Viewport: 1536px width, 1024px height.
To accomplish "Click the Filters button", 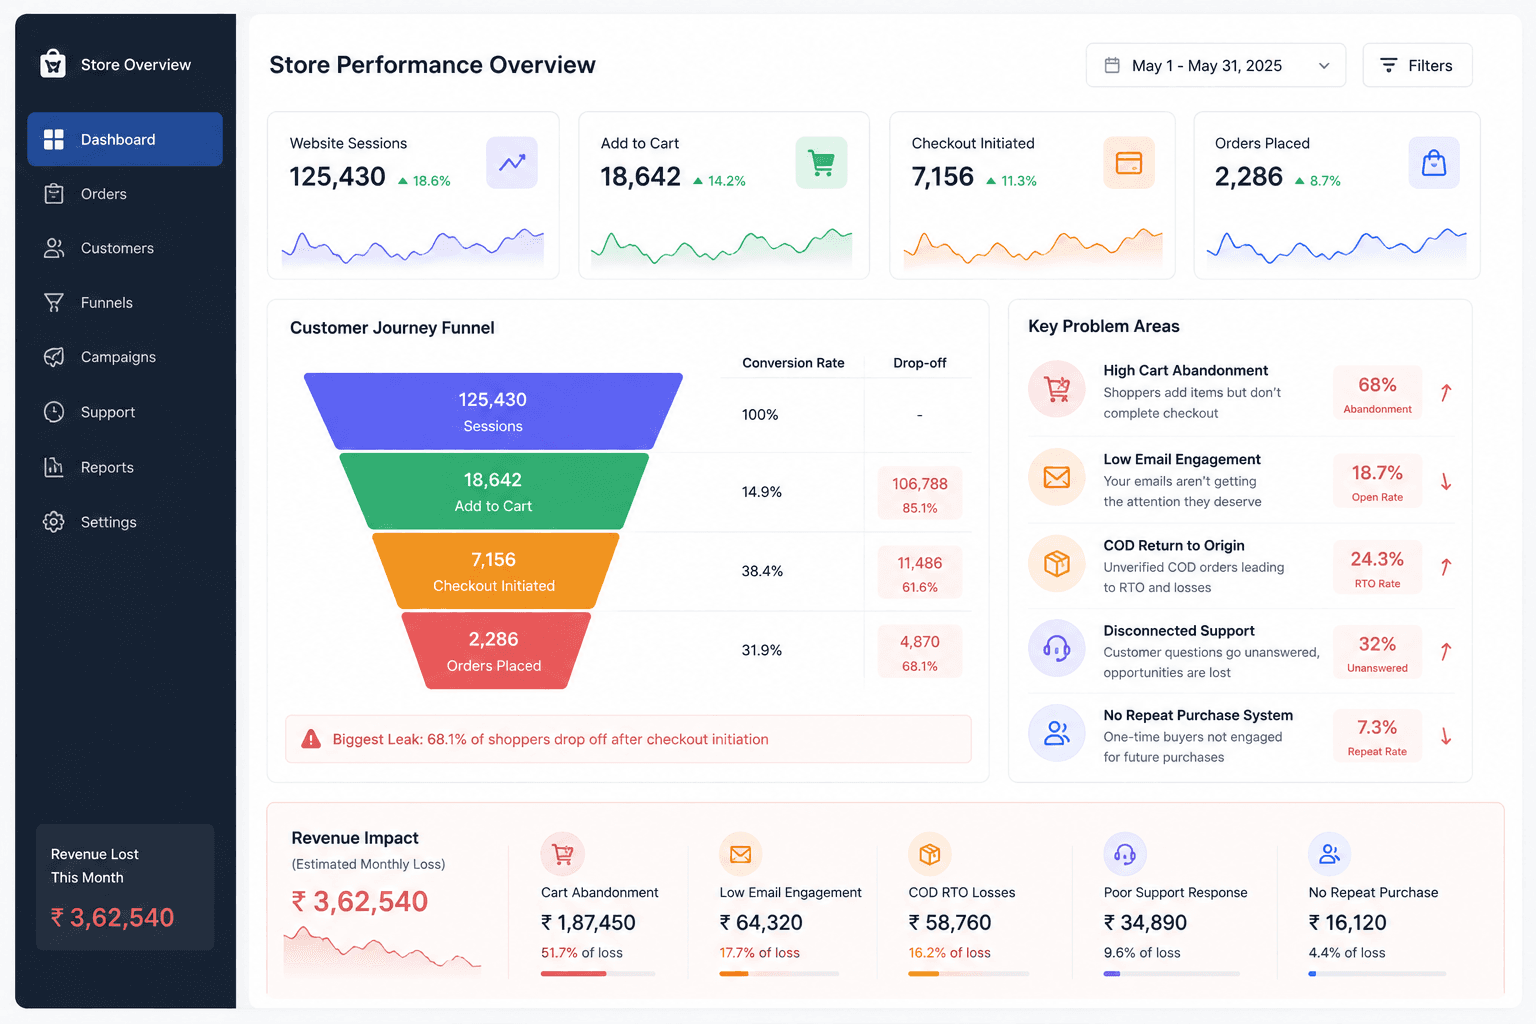I will (x=1417, y=65).
